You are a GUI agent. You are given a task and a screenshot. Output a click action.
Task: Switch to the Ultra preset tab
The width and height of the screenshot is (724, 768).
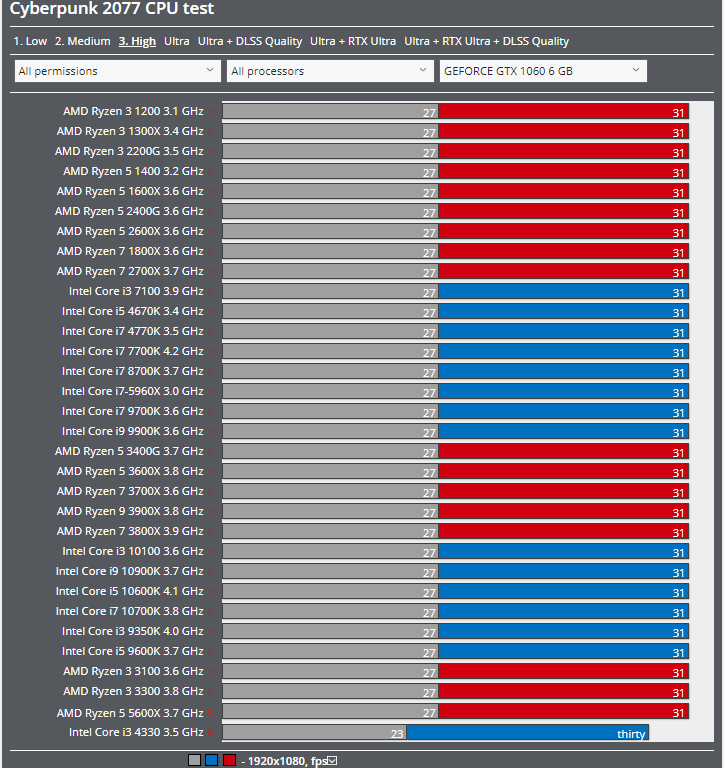[177, 41]
